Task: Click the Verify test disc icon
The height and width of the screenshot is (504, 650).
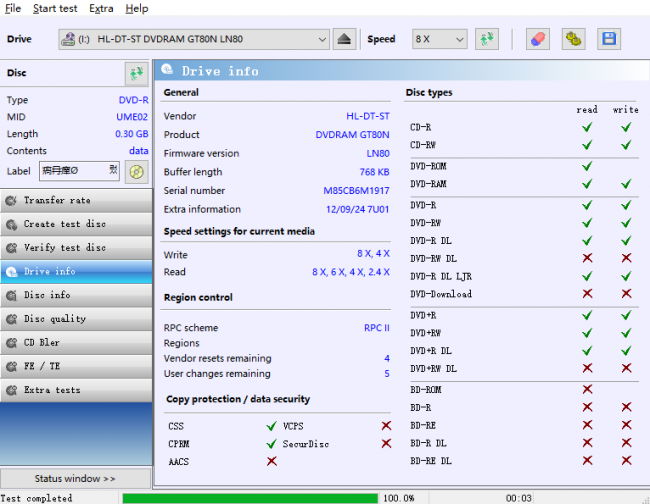Action: [11, 248]
